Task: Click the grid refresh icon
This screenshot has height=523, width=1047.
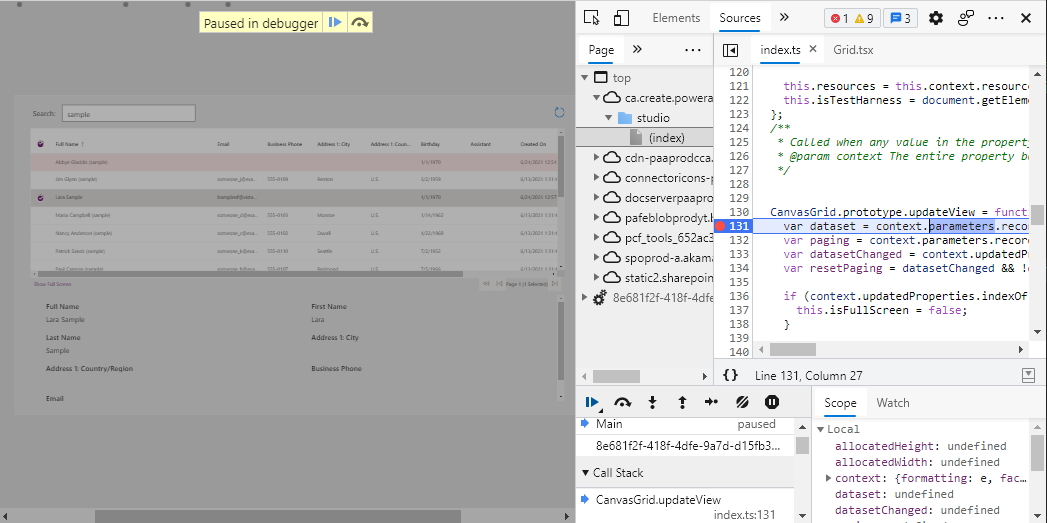Action: (560, 113)
